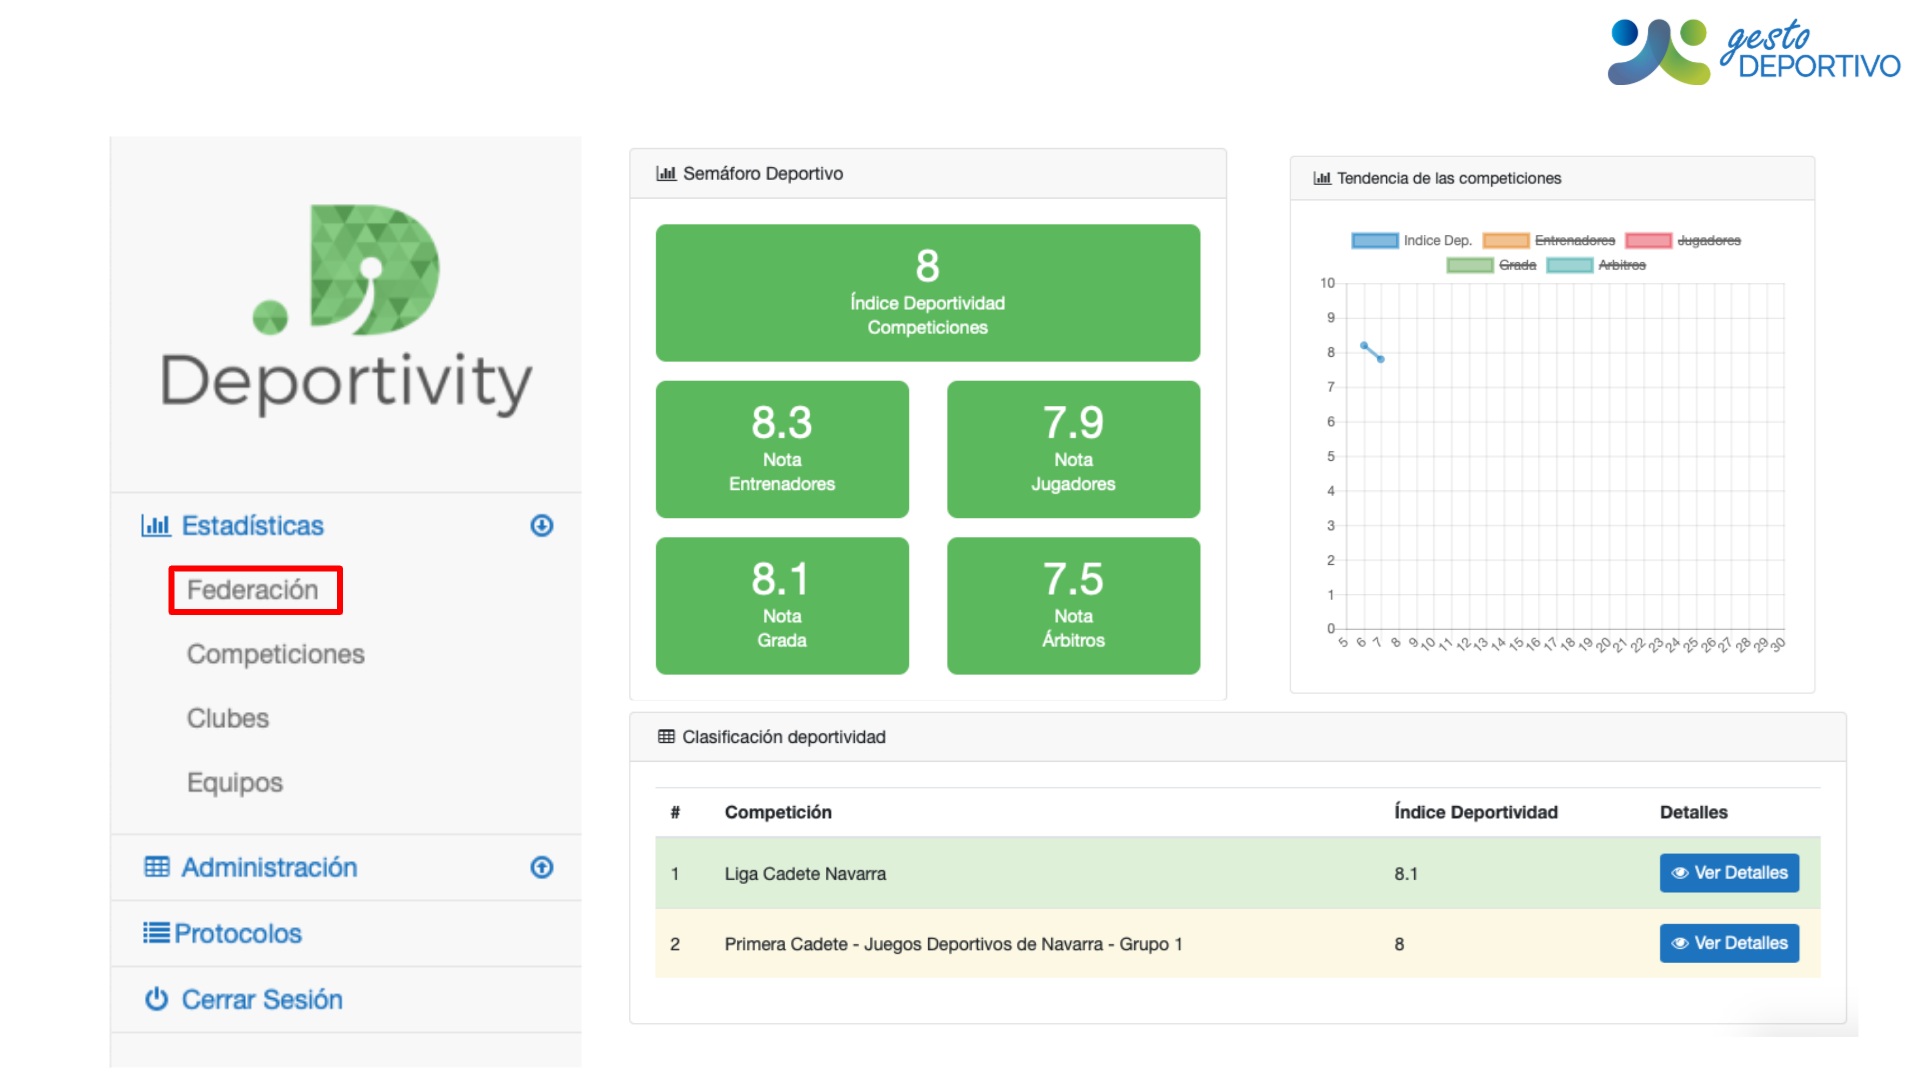Screen dimensions: 1920x1080
Task: Show the Arbitros series in chart legend
Action: point(1597,265)
